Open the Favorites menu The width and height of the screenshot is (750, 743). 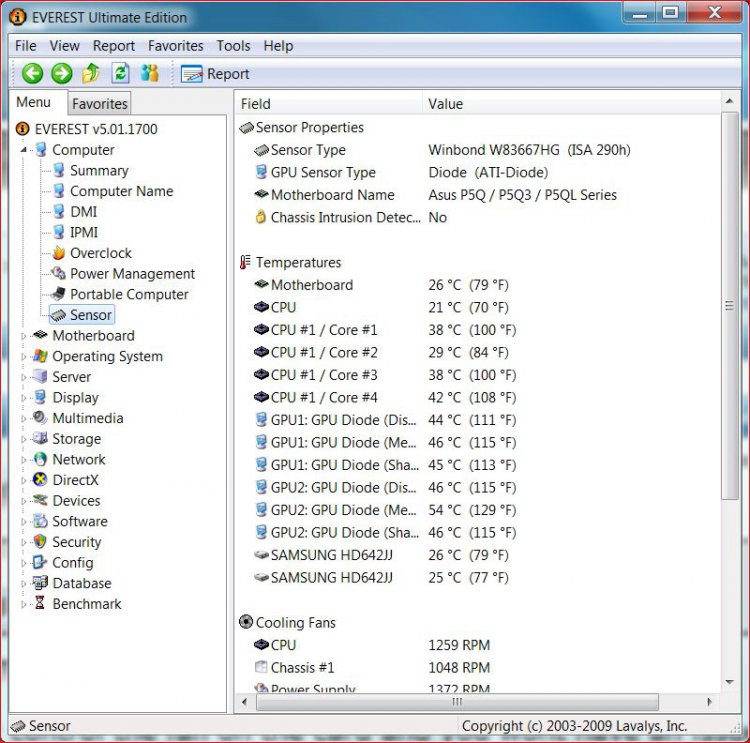[176, 46]
